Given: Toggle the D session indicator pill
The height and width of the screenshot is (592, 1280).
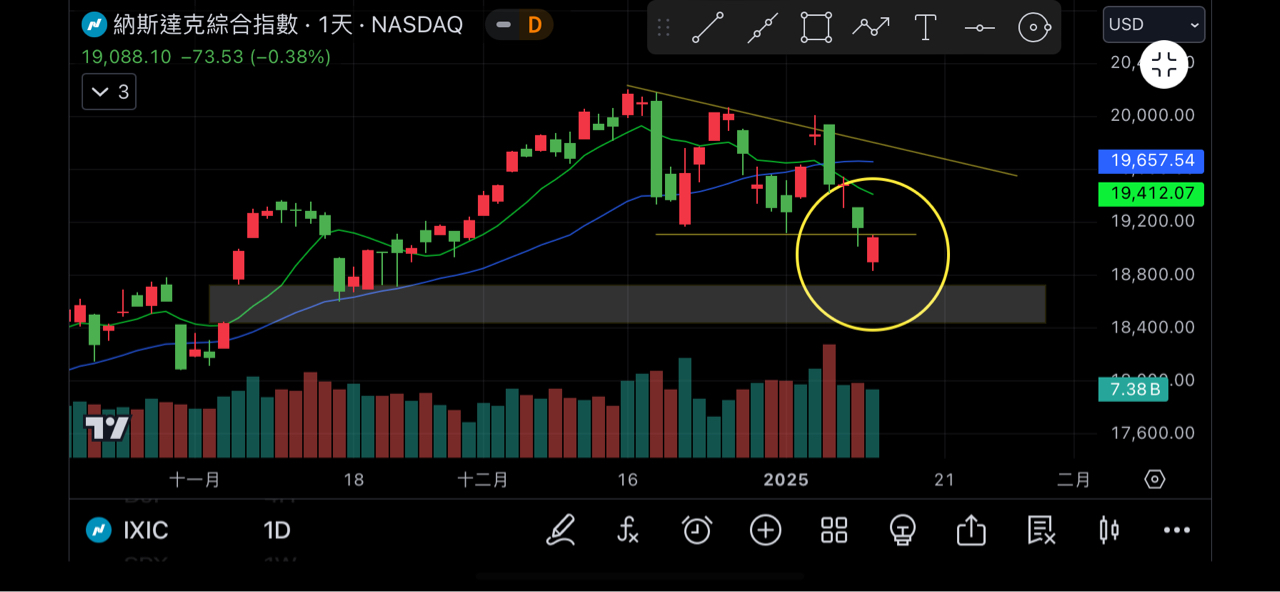Looking at the screenshot, I should pos(520,24).
